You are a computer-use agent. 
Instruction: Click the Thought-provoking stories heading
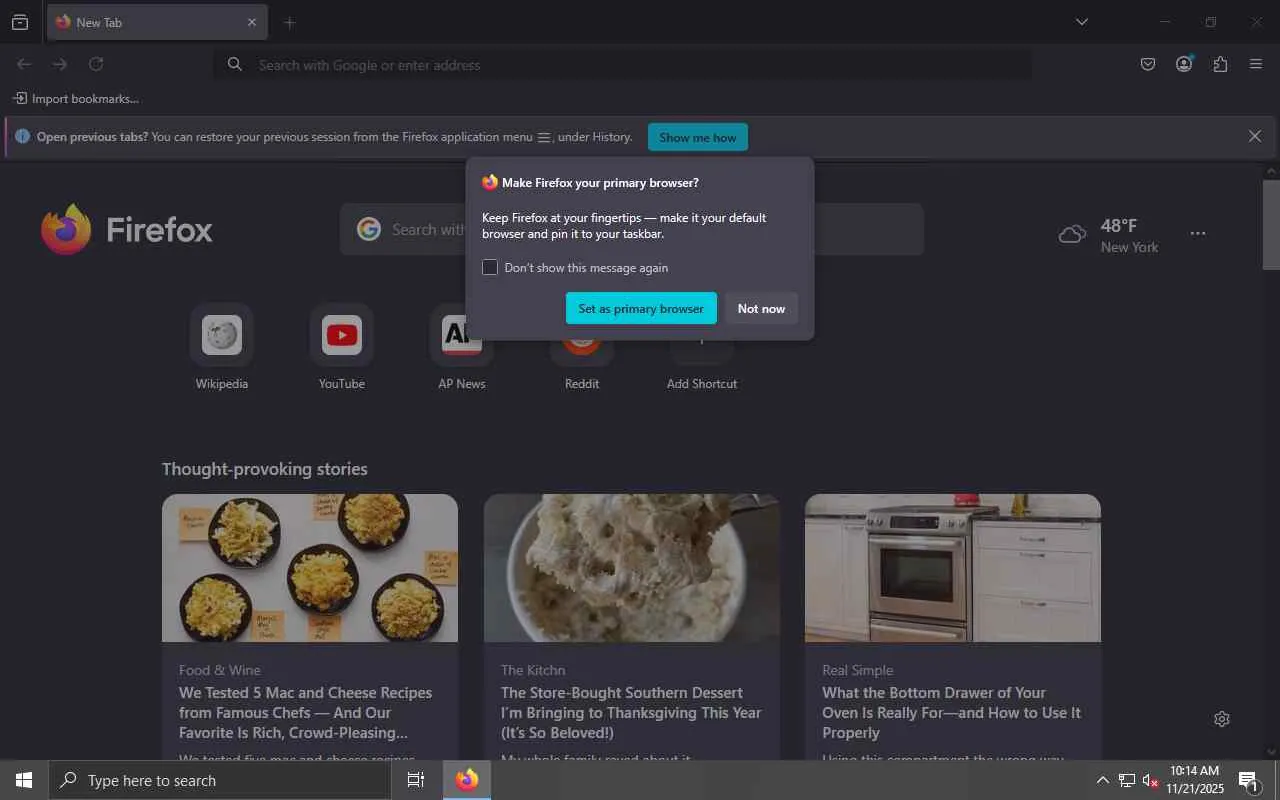(265, 469)
